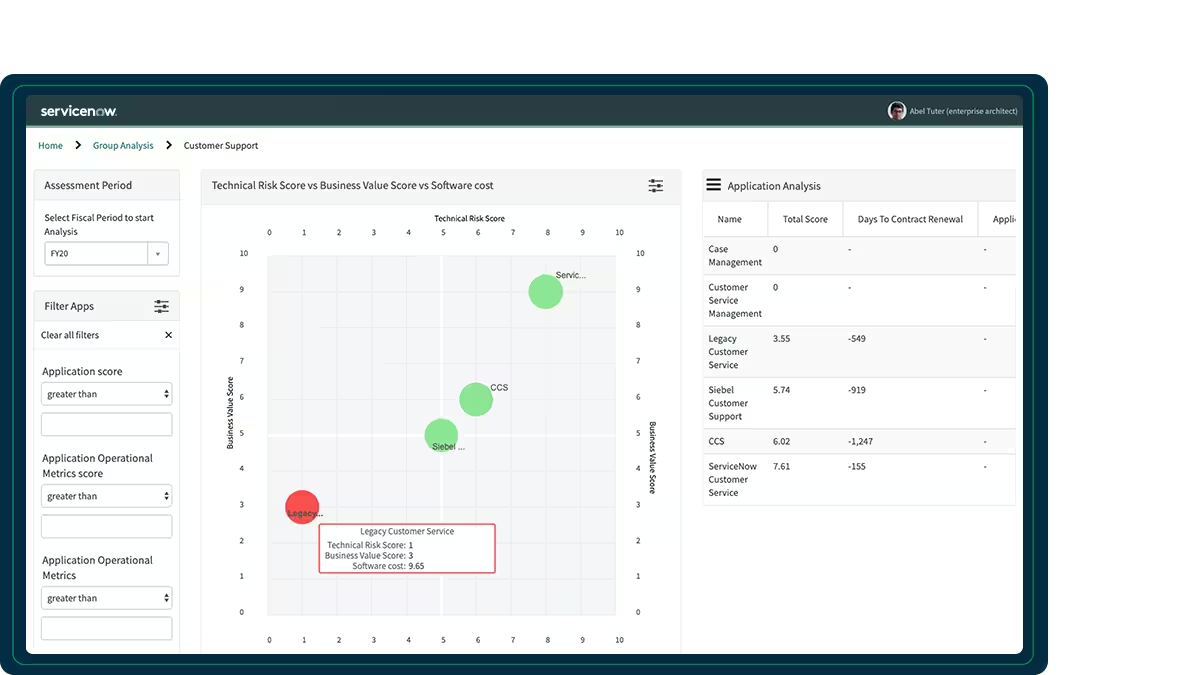This screenshot has width=1200, height=675.
Task: Click the Filter Apps slider icon
Action: click(x=161, y=306)
